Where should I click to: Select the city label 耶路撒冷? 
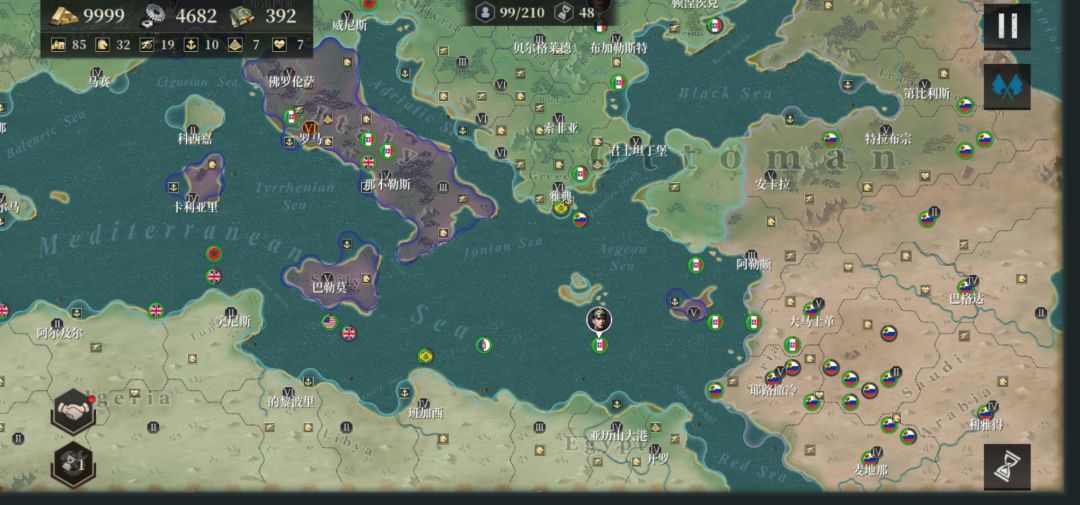[x=773, y=390]
